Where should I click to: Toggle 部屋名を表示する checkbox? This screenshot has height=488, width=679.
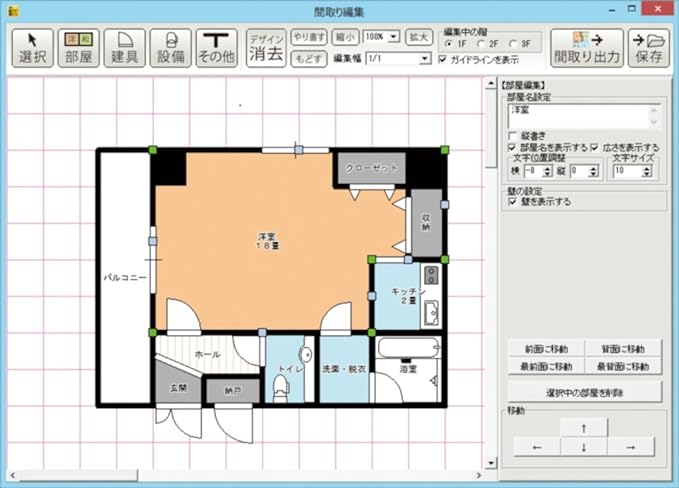[512, 148]
